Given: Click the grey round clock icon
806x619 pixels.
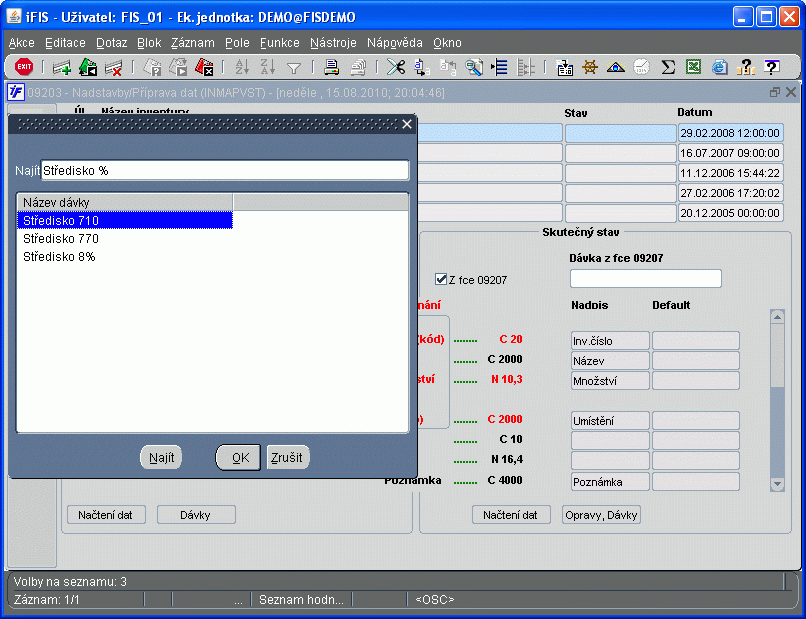Looking at the screenshot, I should coord(642,67).
